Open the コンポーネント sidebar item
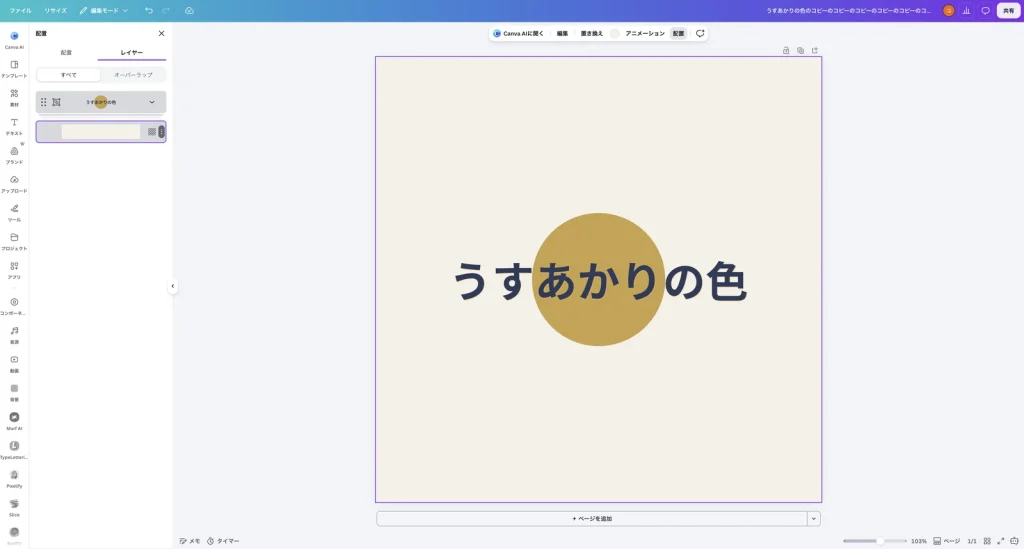Image resolution: width=1024 pixels, height=549 pixels. [x=14, y=306]
